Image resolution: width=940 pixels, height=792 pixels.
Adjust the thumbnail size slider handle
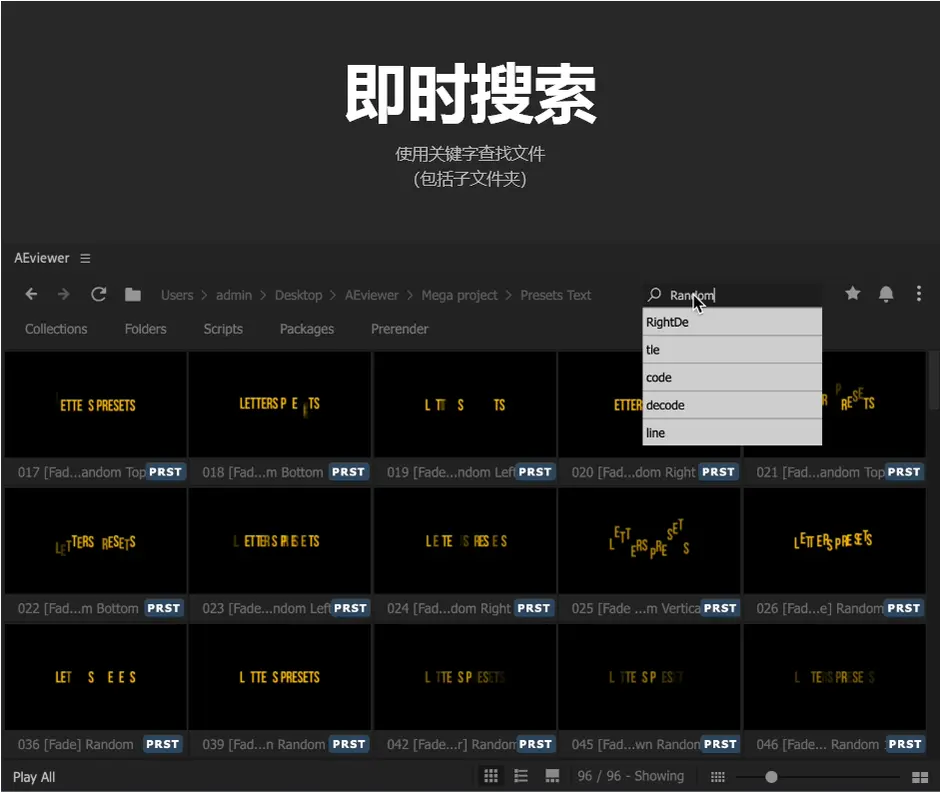coord(772,777)
